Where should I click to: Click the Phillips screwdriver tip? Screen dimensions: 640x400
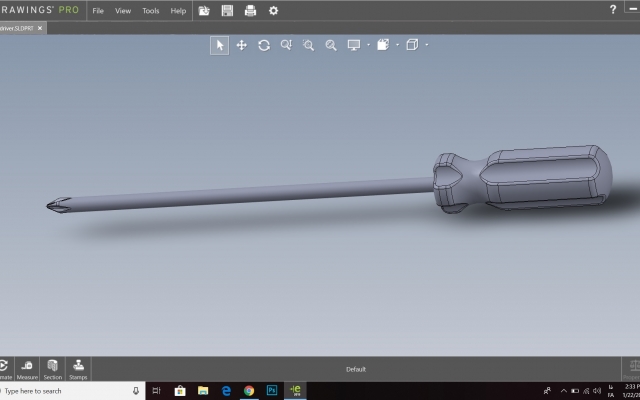(x=58, y=205)
